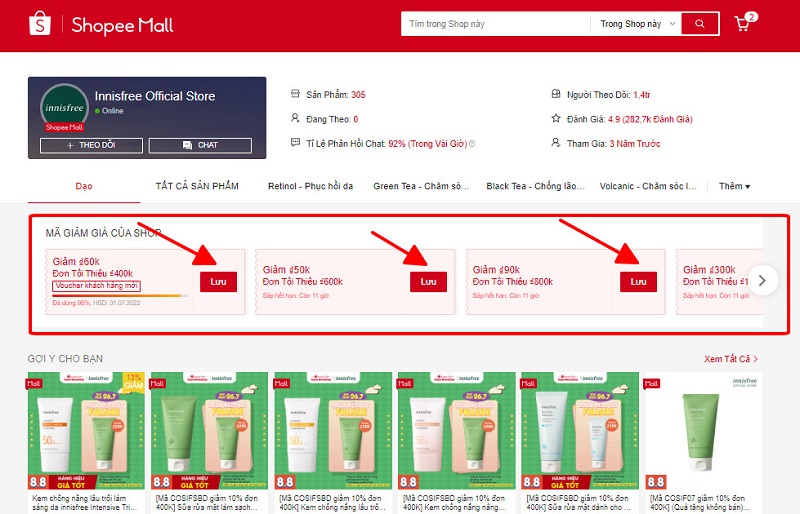This screenshot has width=800, height=514.
Task: Click the followers icon next to Người Theo Dõi
Action: click(x=557, y=95)
